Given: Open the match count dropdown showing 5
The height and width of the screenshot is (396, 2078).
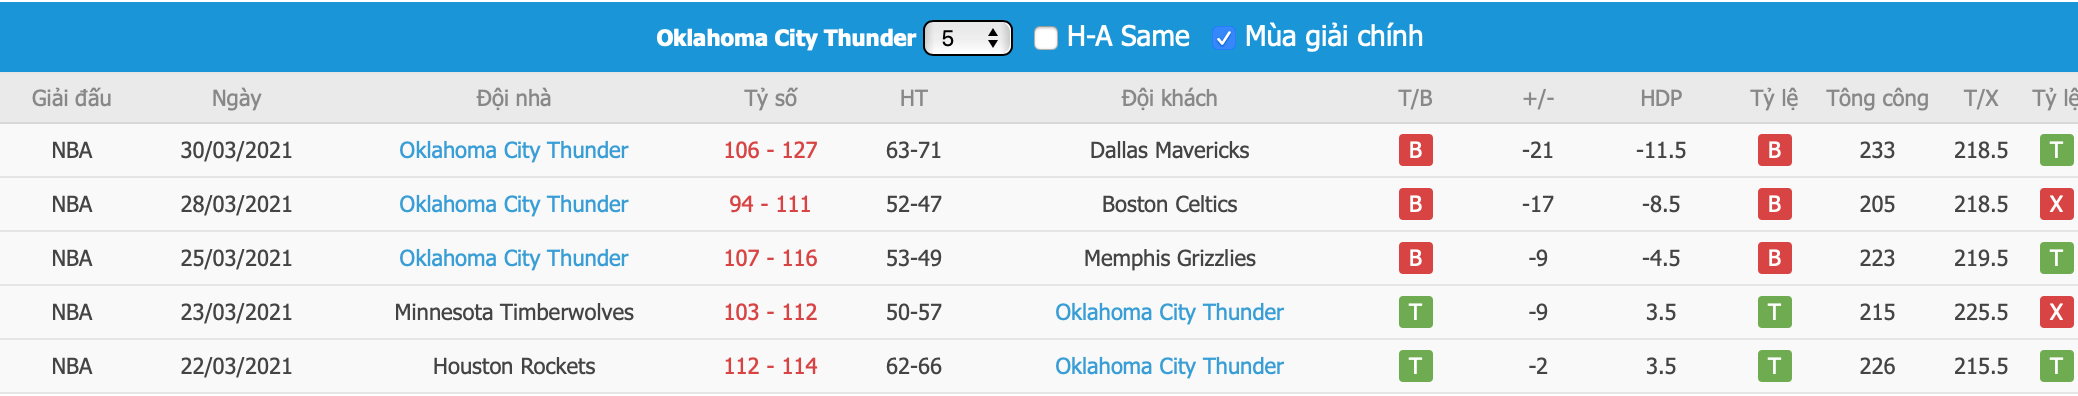Looking at the screenshot, I should point(967,38).
